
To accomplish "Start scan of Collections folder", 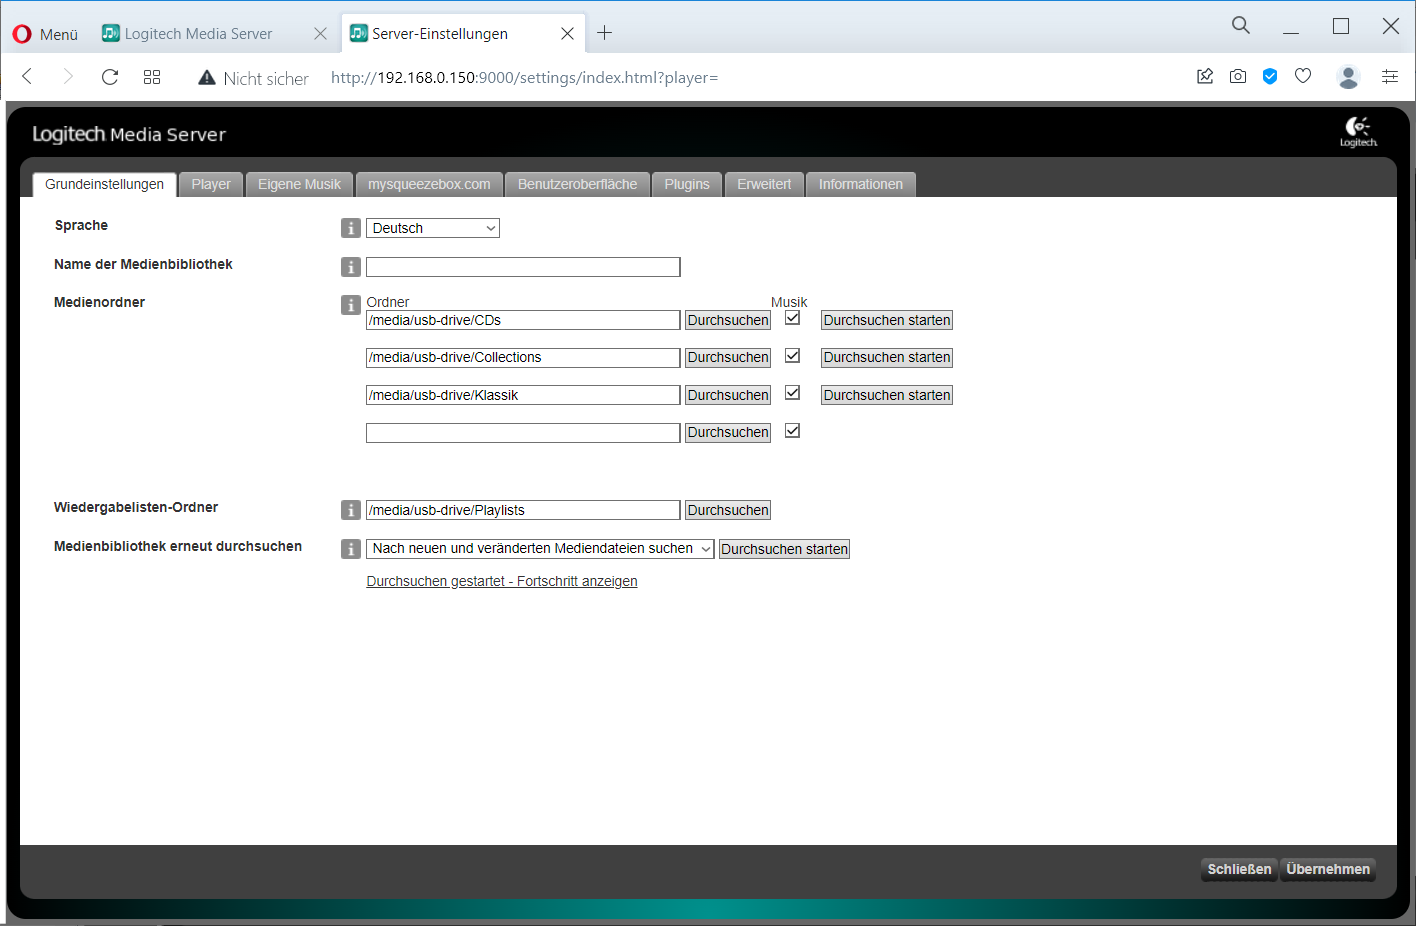I will [x=887, y=358].
